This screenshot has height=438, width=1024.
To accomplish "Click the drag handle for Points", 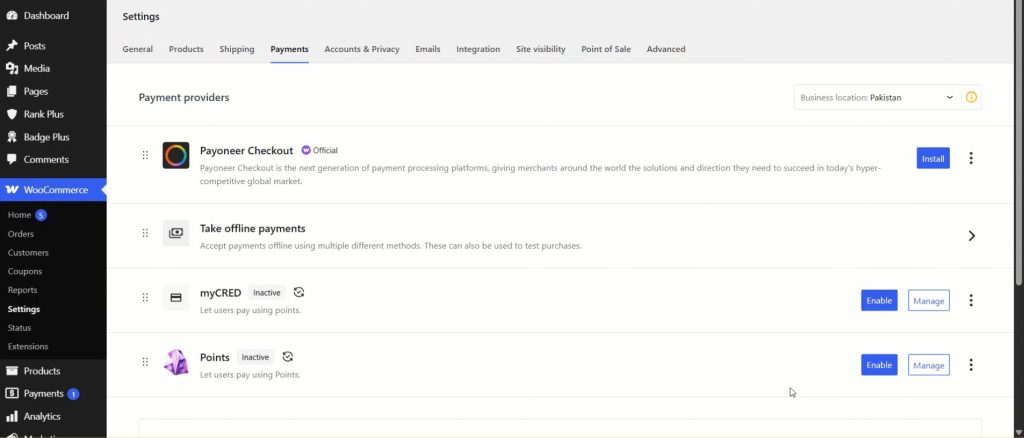I will (x=145, y=362).
